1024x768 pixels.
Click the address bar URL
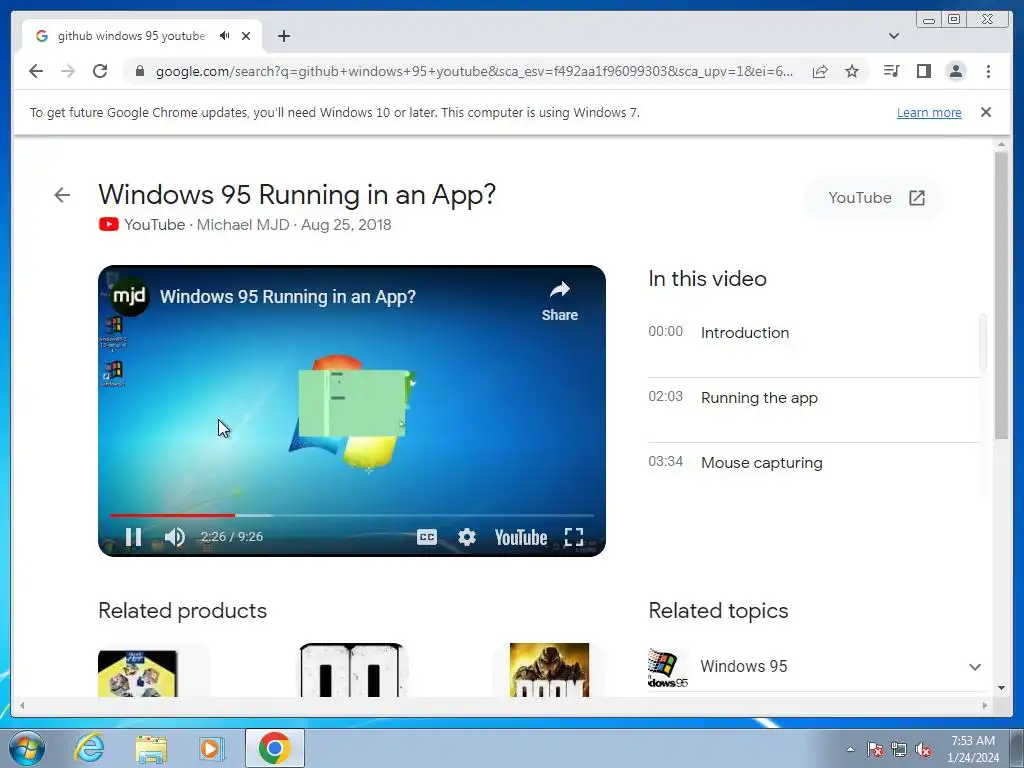click(x=474, y=71)
